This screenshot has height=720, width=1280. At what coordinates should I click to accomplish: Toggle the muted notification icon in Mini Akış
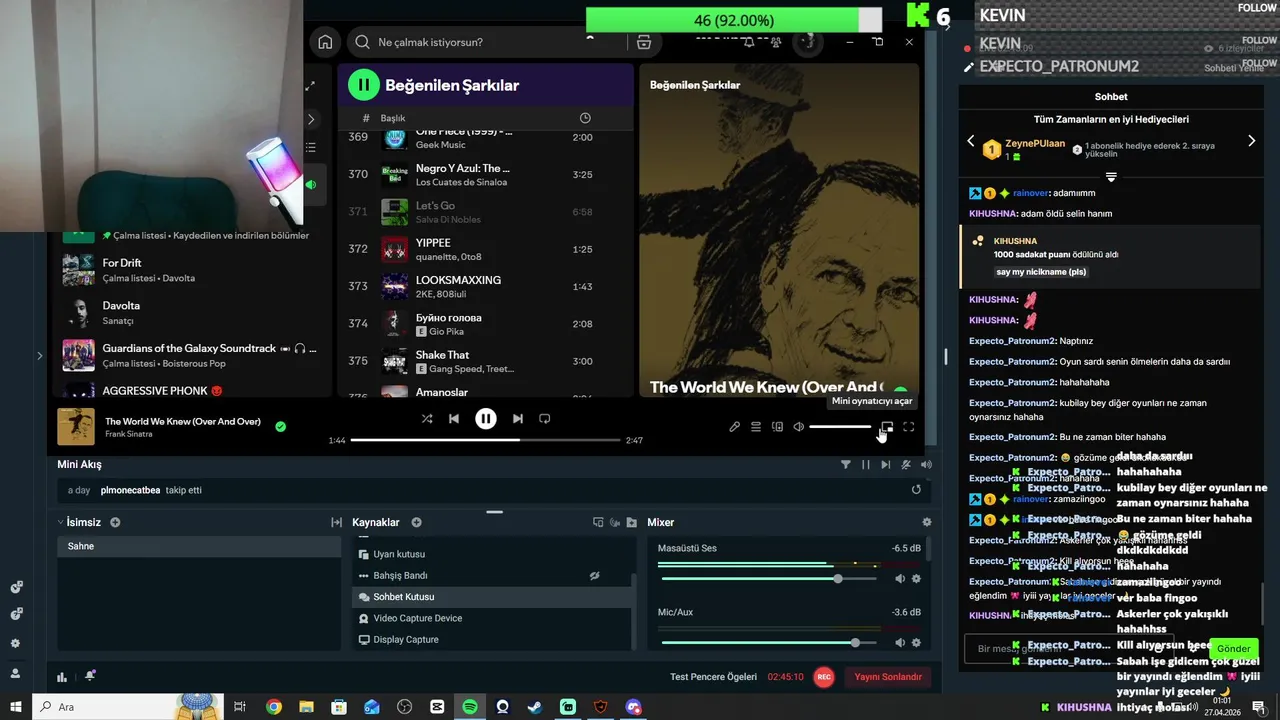tap(906, 464)
